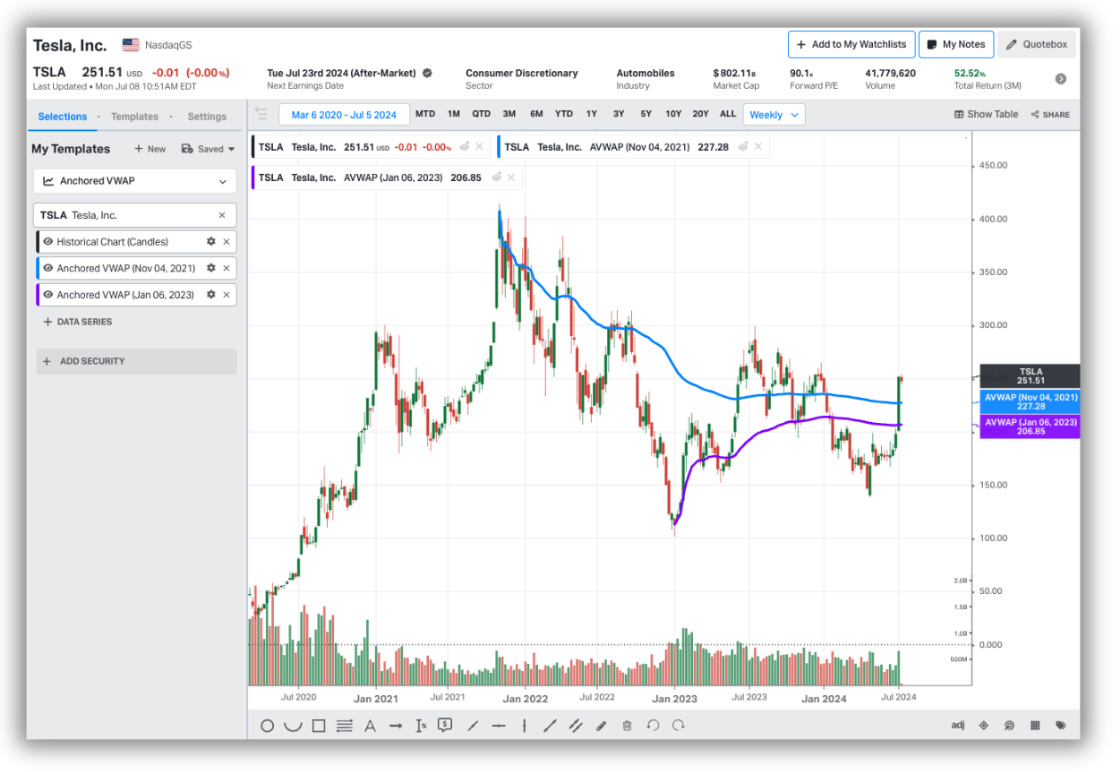
Task: Click the AVWAP (Nov 04, 2021) 227.28 price label
Action: [1030, 402]
